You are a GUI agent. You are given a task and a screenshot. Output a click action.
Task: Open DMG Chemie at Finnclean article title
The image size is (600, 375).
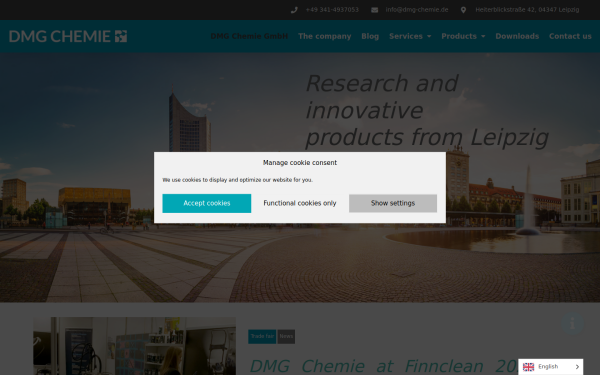click(384, 366)
